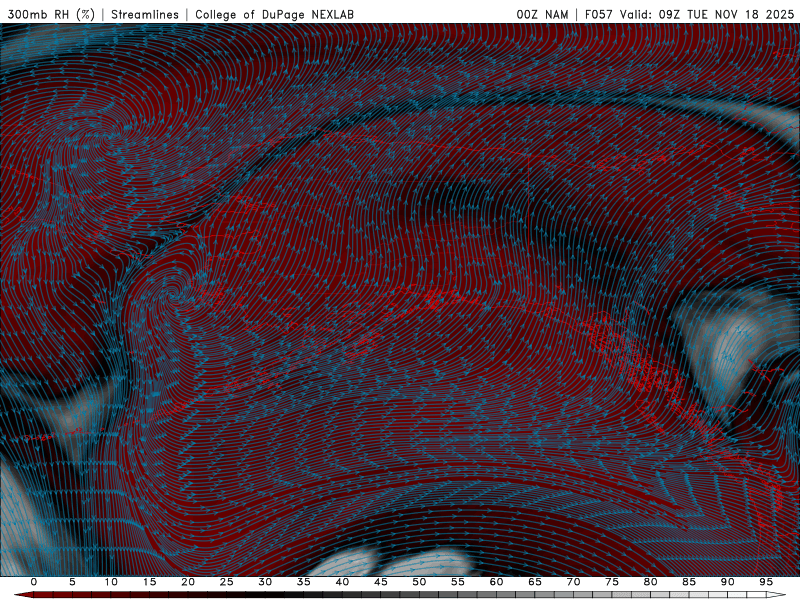The image size is (800, 600).
Task: Click the colorbar label "55"
Action: click(458, 582)
